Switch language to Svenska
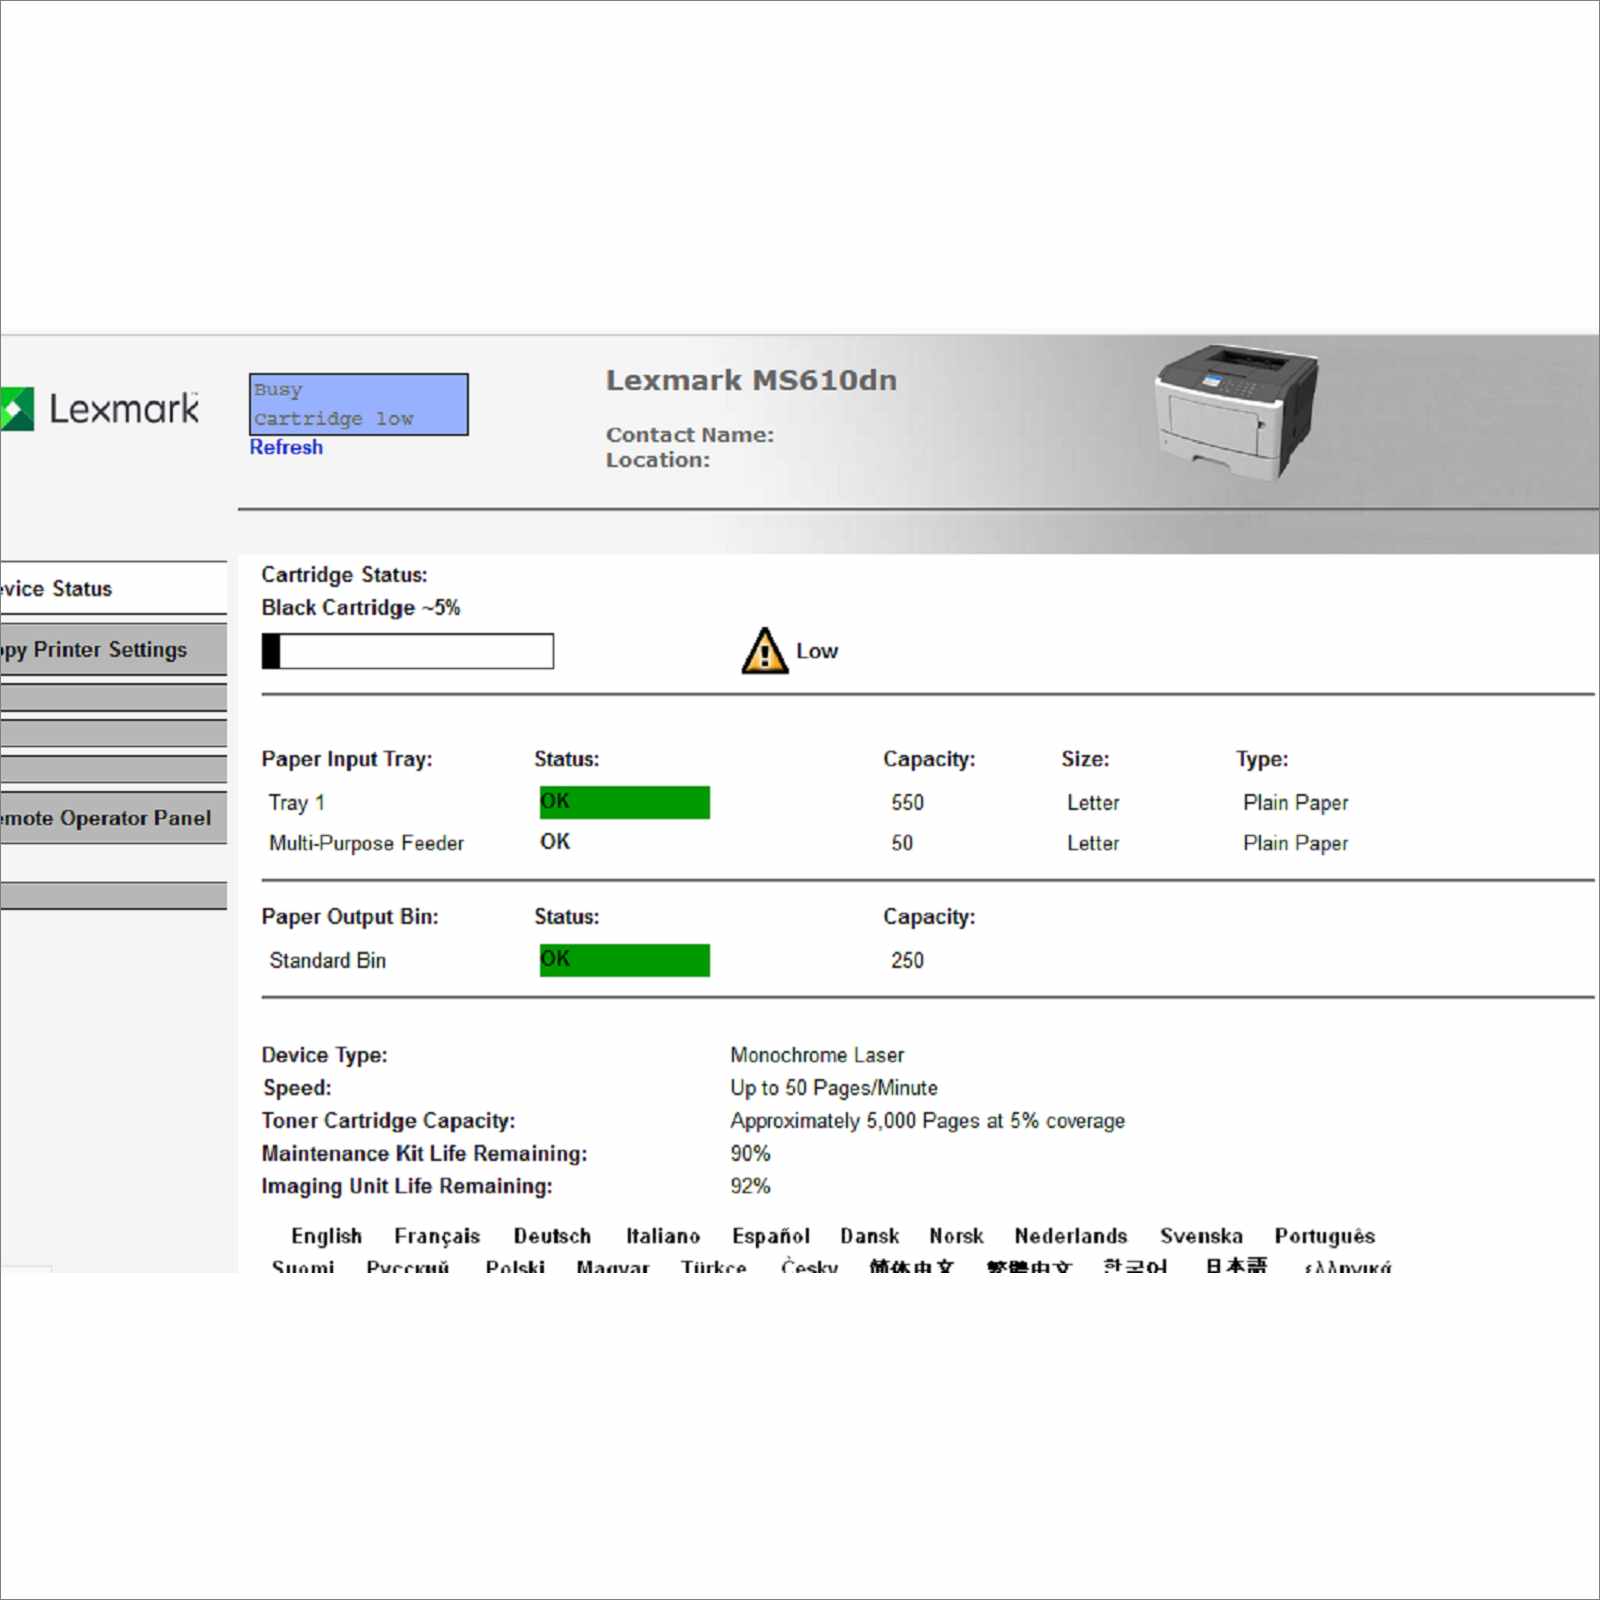Viewport: 1600px width, 1600px height. pos(1202,1236)
